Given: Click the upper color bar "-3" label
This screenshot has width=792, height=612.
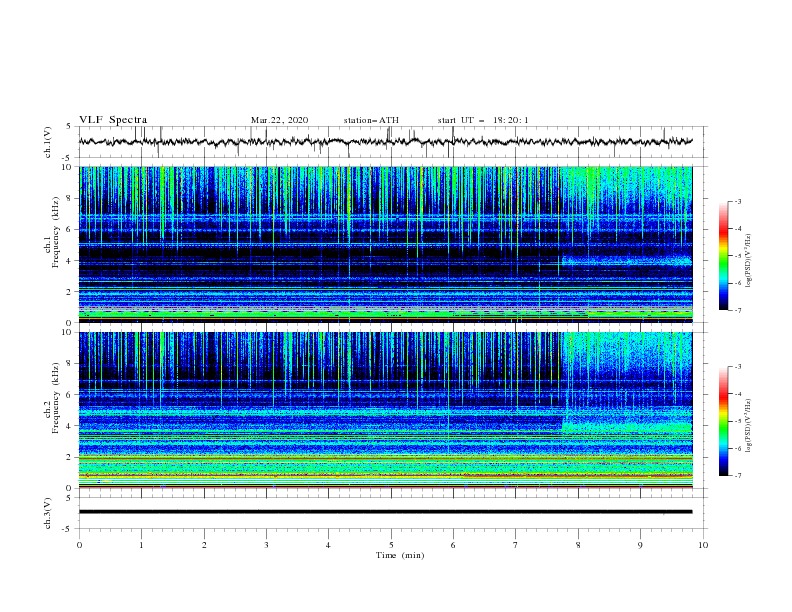Looking at the screenshot, I should click(x=738, y=201).
